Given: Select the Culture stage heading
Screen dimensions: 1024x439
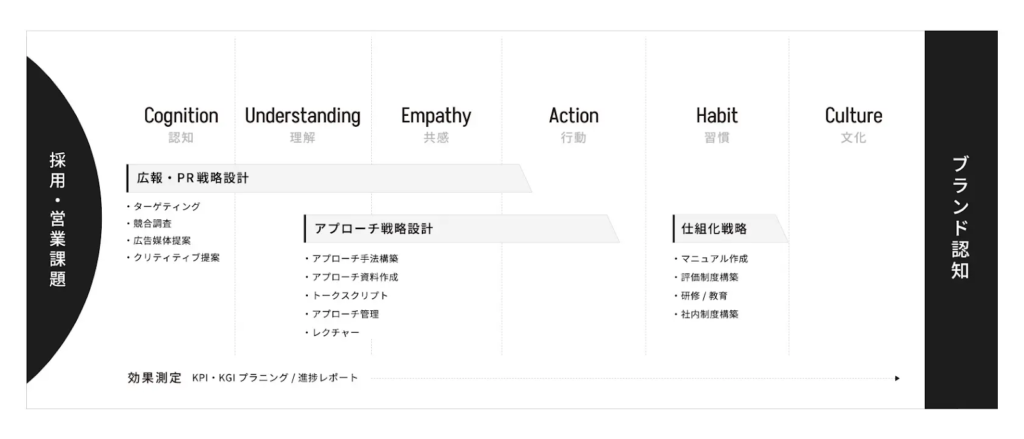Looking at the screenshot, I should pos(853,116).
